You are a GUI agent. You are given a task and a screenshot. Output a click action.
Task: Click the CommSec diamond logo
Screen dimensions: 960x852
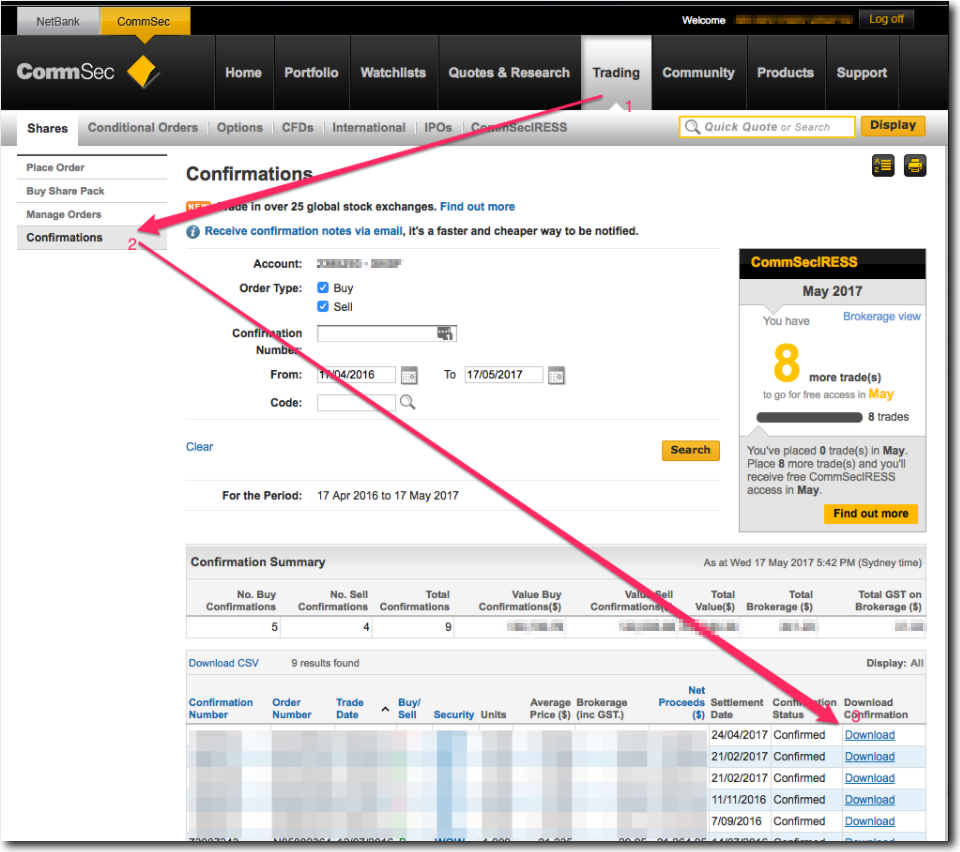[x=144, y=73]
